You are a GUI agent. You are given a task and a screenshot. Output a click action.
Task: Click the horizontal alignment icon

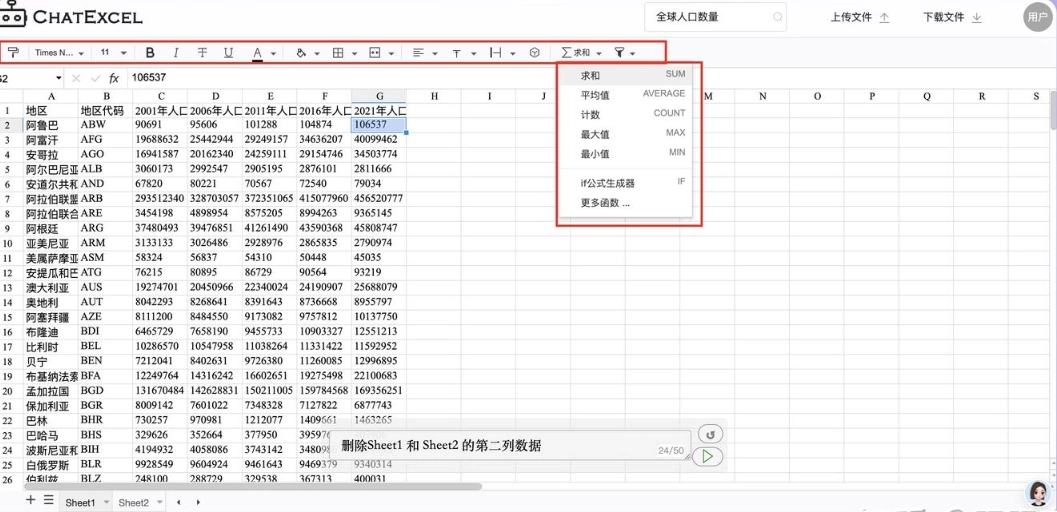(x=418, y=52)
